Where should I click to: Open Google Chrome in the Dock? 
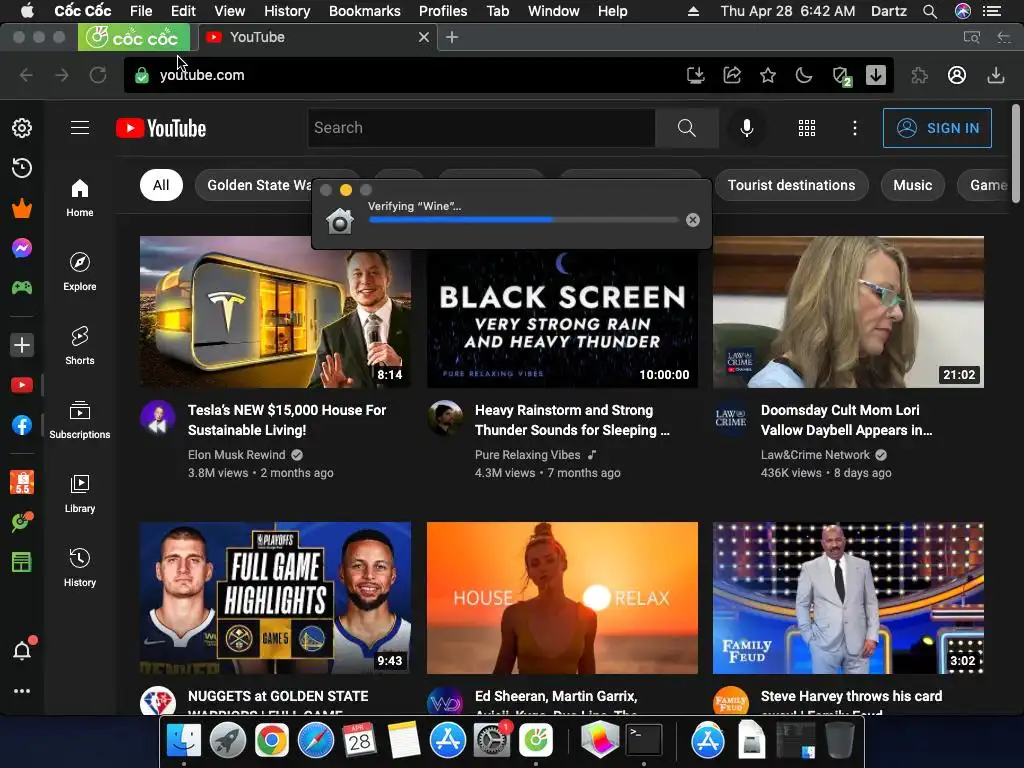tap(272, 741)
